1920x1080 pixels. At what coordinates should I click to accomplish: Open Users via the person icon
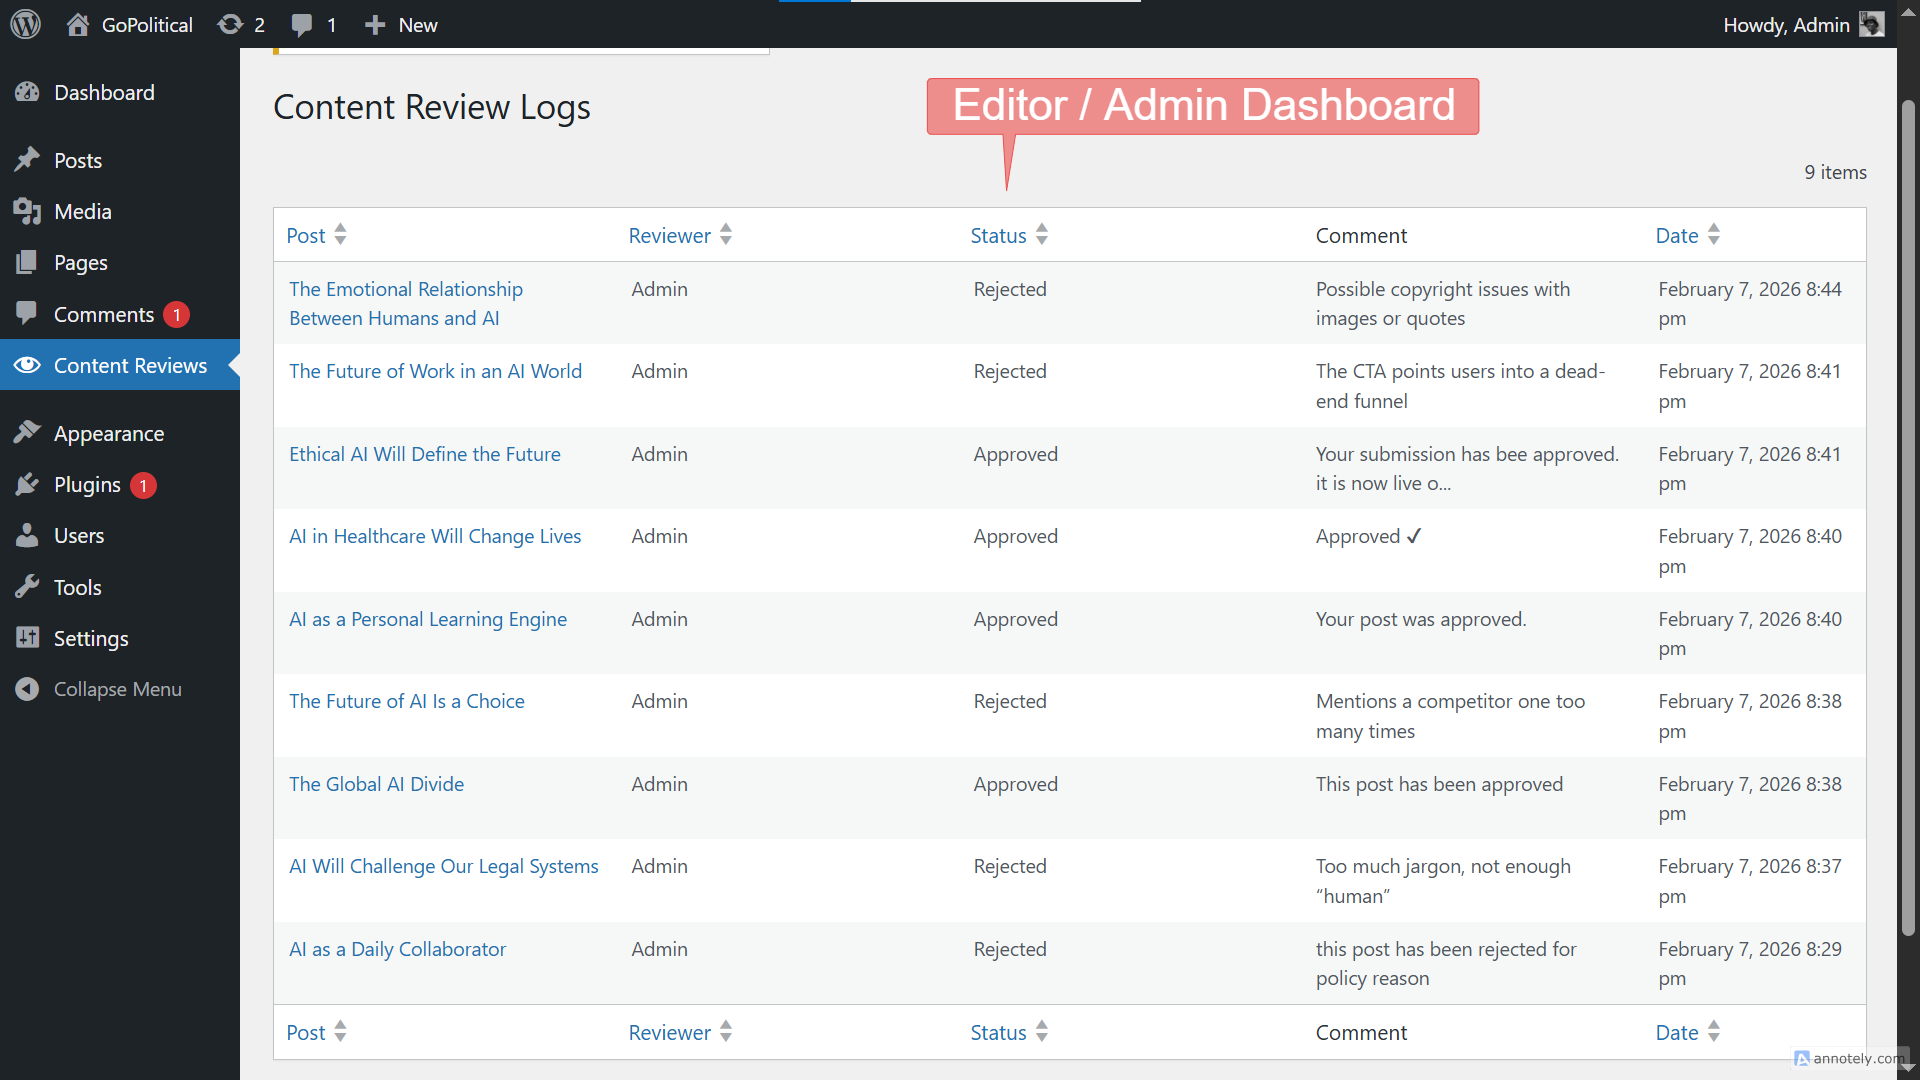point(28,535)
